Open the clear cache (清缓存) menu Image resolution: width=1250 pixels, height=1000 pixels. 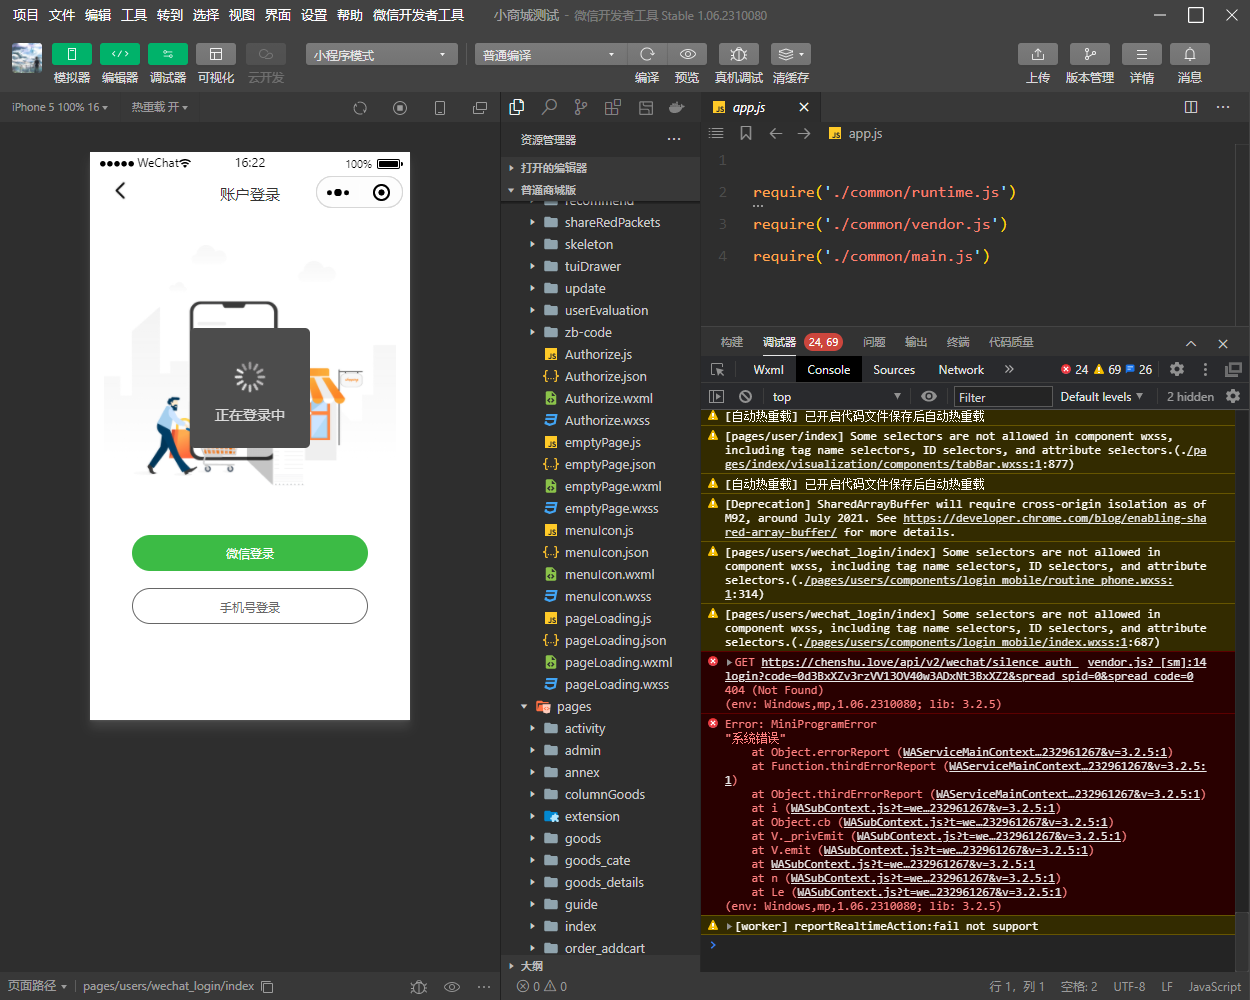790,54
